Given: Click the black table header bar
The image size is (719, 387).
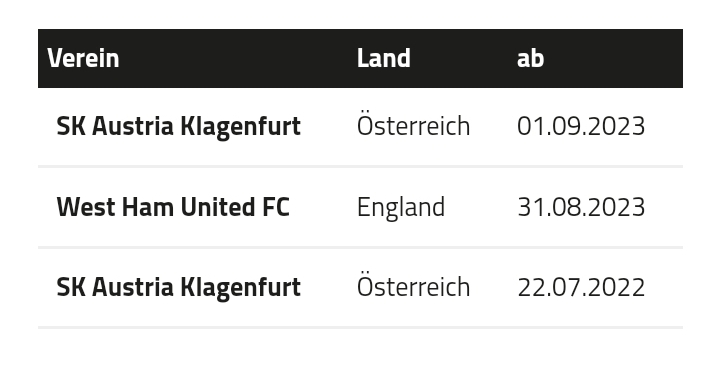Looking at the screenshot, I should tap(360, 58).
